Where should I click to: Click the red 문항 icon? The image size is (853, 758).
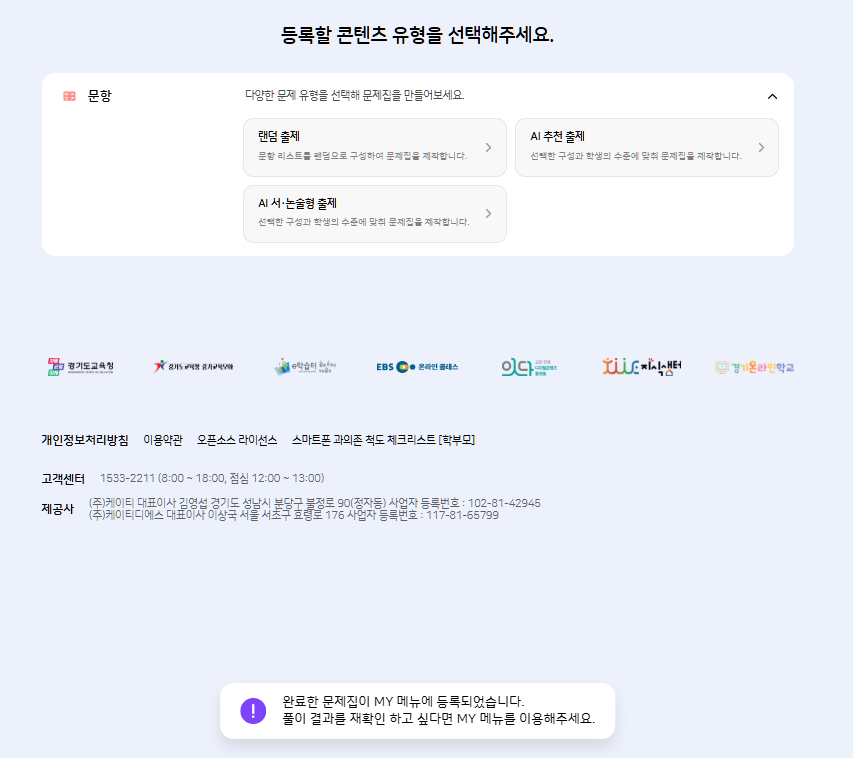coord(69,96)
